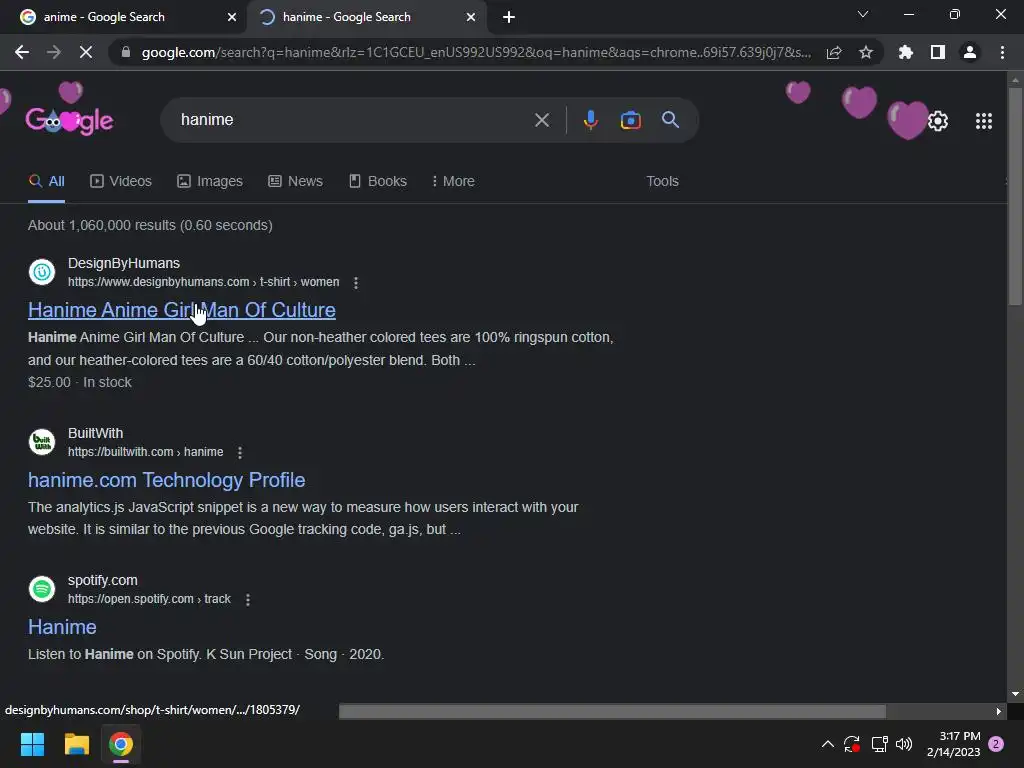Open File Explorer from the taskbar
The height and width of the screenshot is (768, 1024).
pos(76,744)
